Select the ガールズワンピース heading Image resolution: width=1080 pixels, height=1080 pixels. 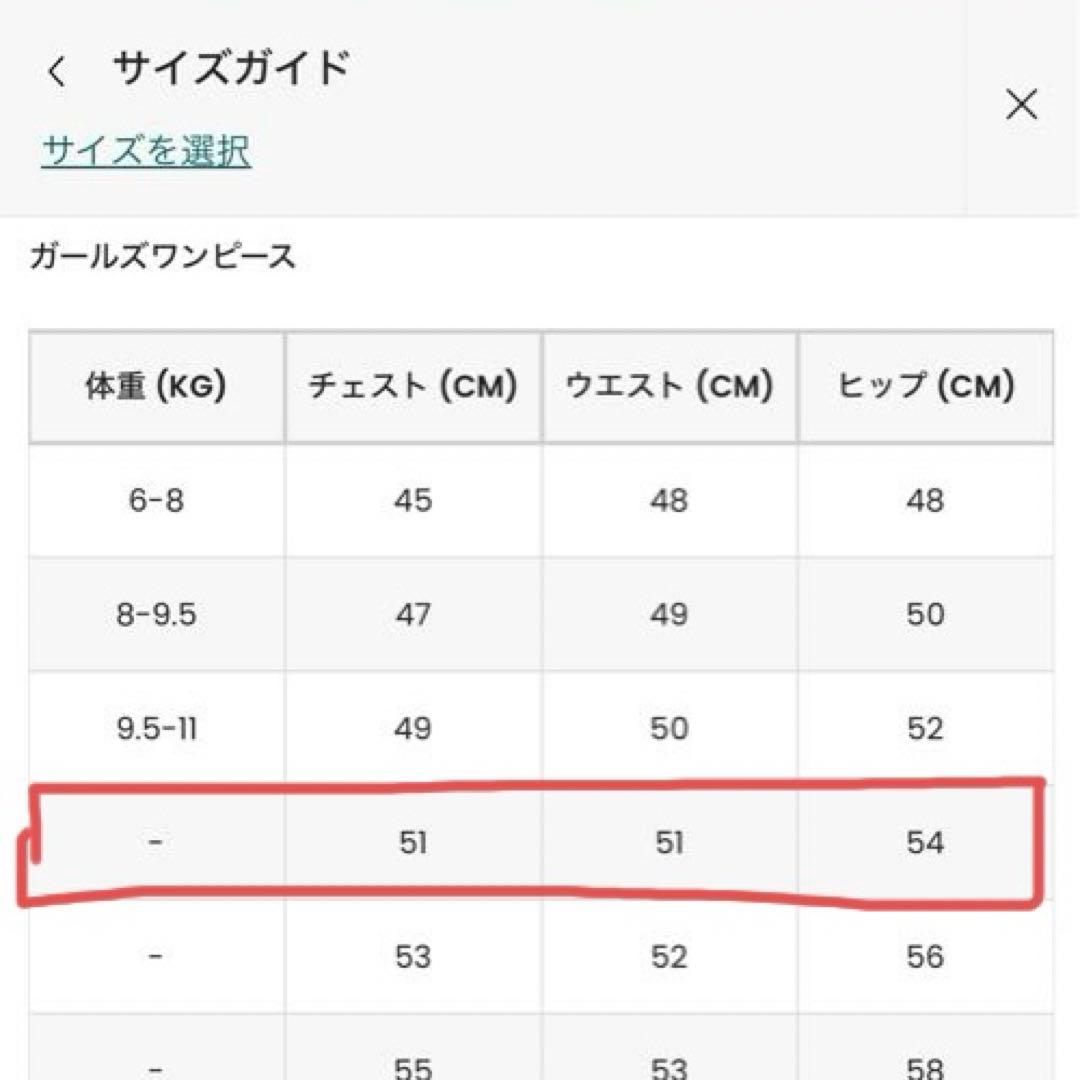pos(163,258)
